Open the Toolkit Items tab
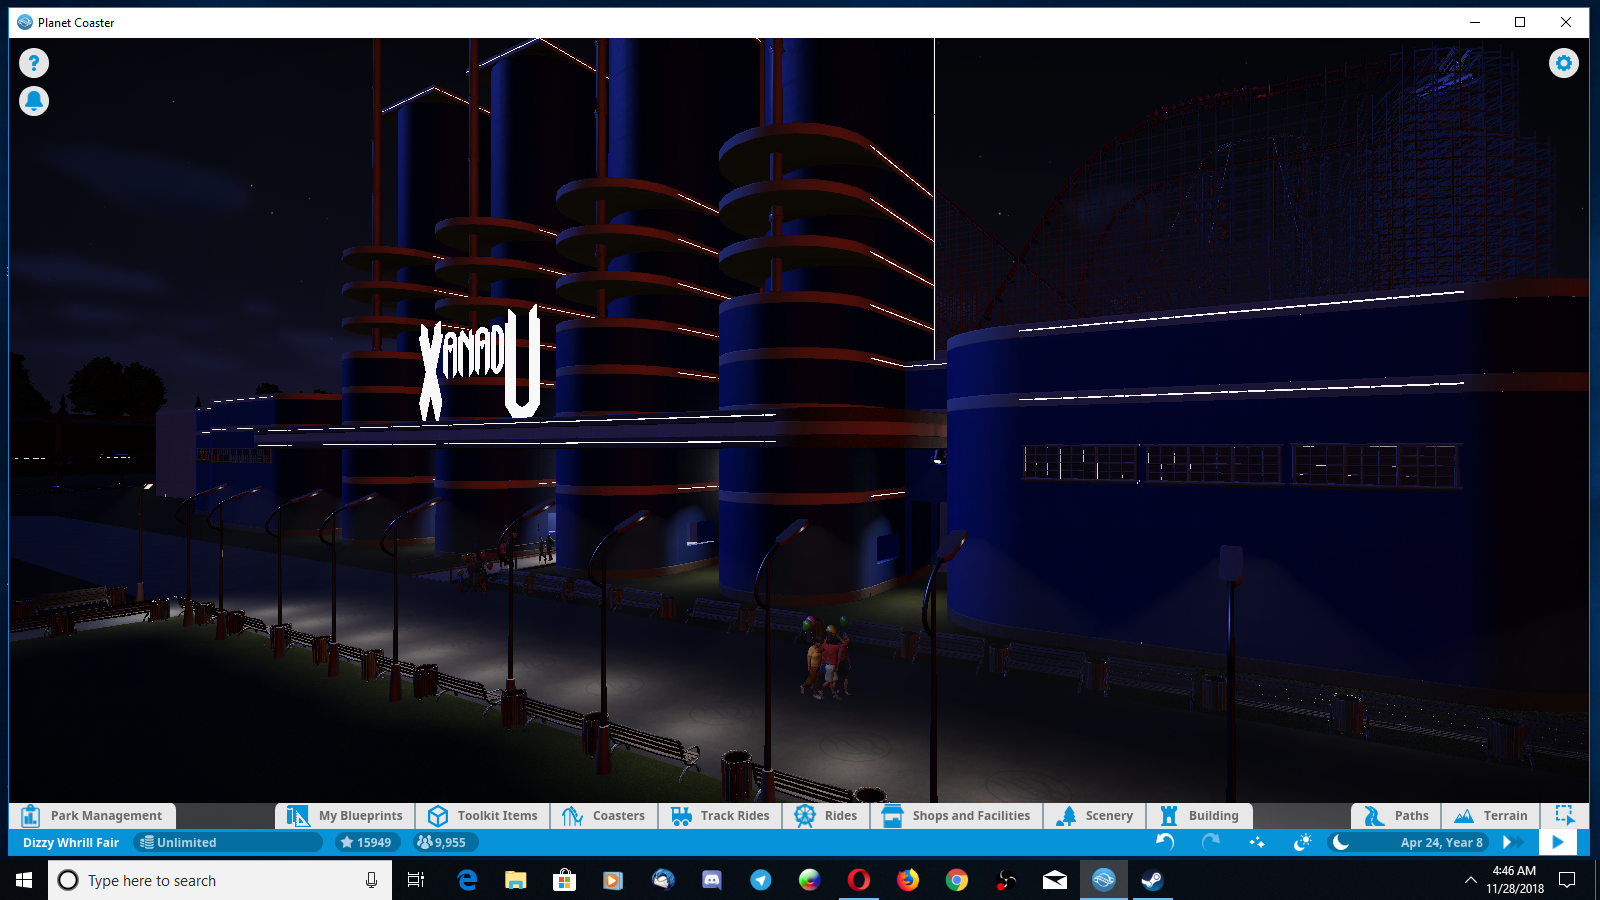Image resolution: width=1600 pixels, height=900 pixels. tap(483, 815)
